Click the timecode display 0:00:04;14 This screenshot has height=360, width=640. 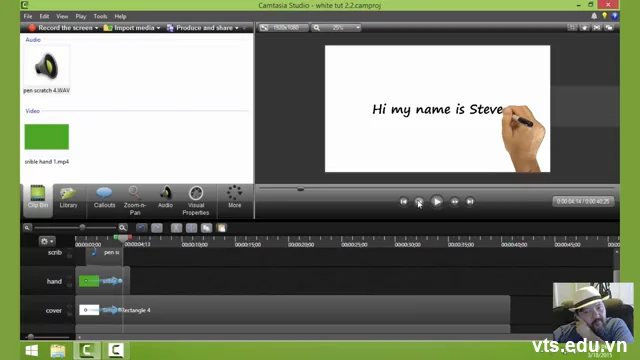(583, 201)
